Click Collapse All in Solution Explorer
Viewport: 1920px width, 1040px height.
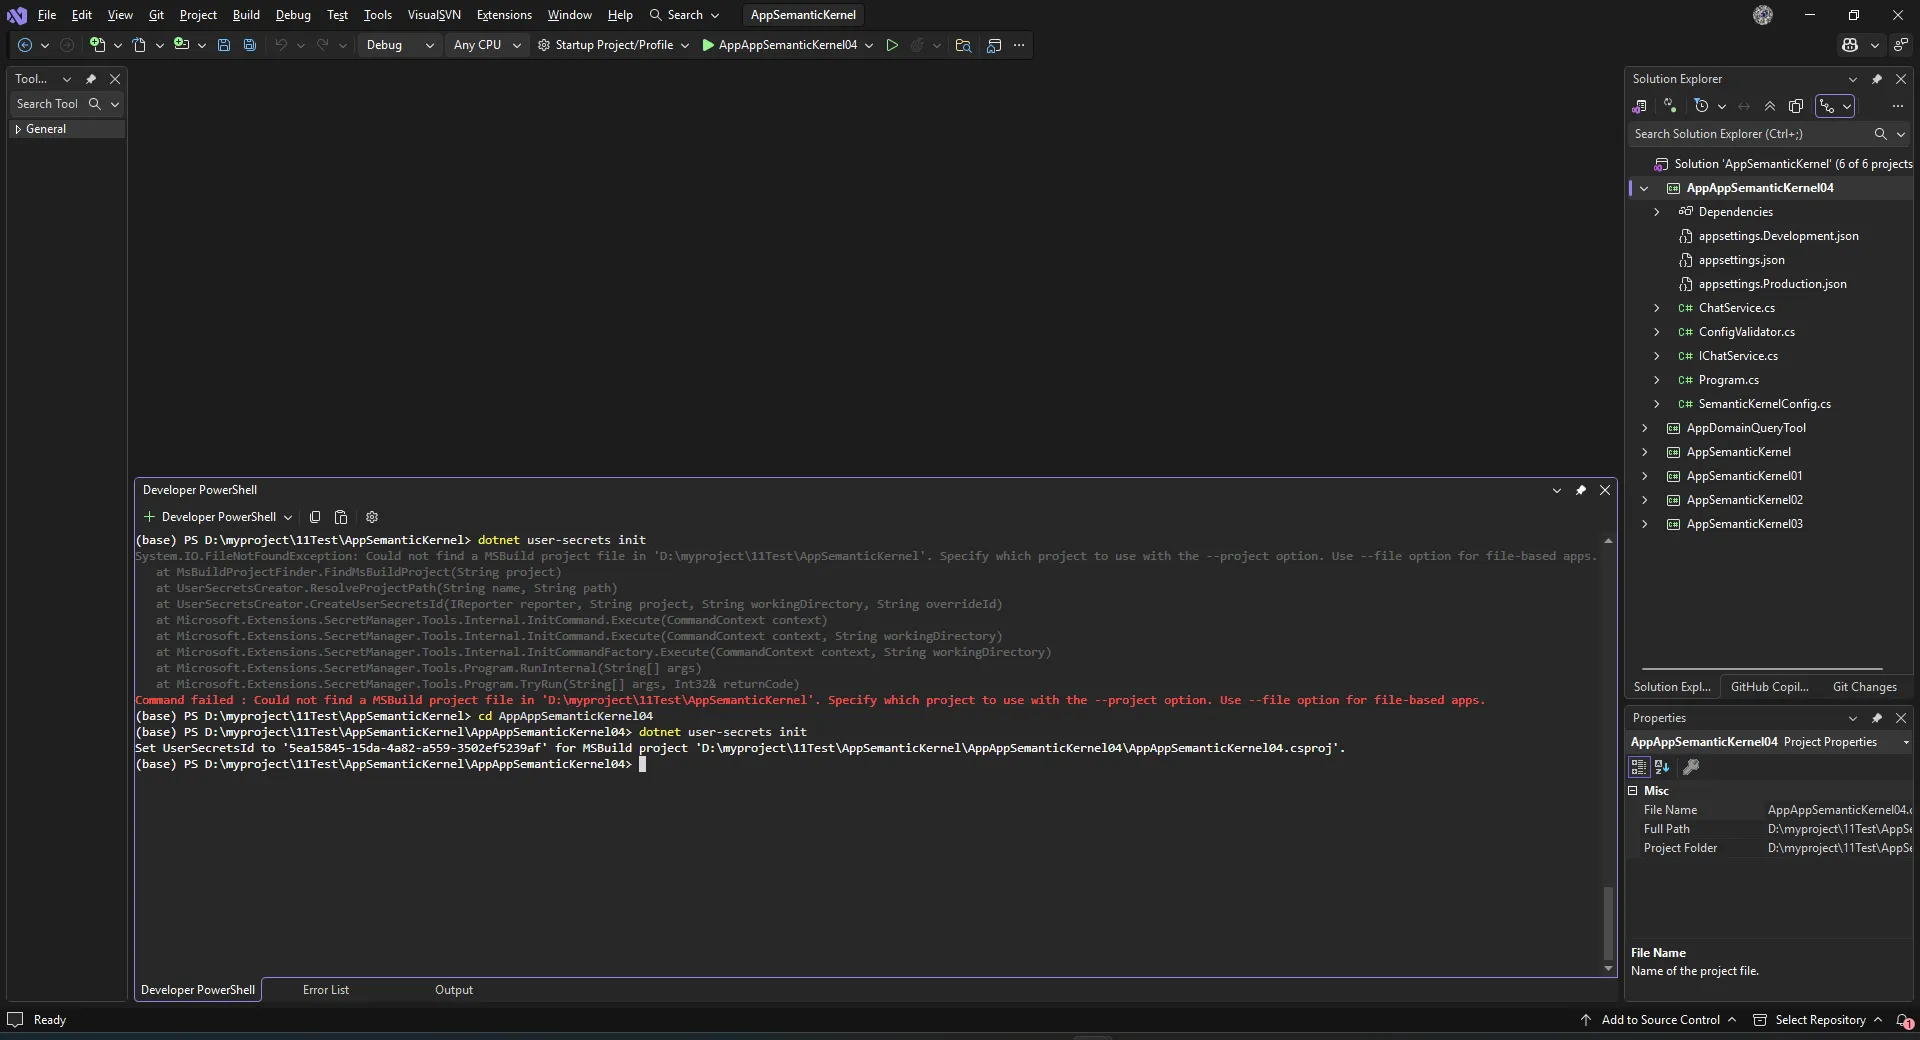coord(1770,106)
